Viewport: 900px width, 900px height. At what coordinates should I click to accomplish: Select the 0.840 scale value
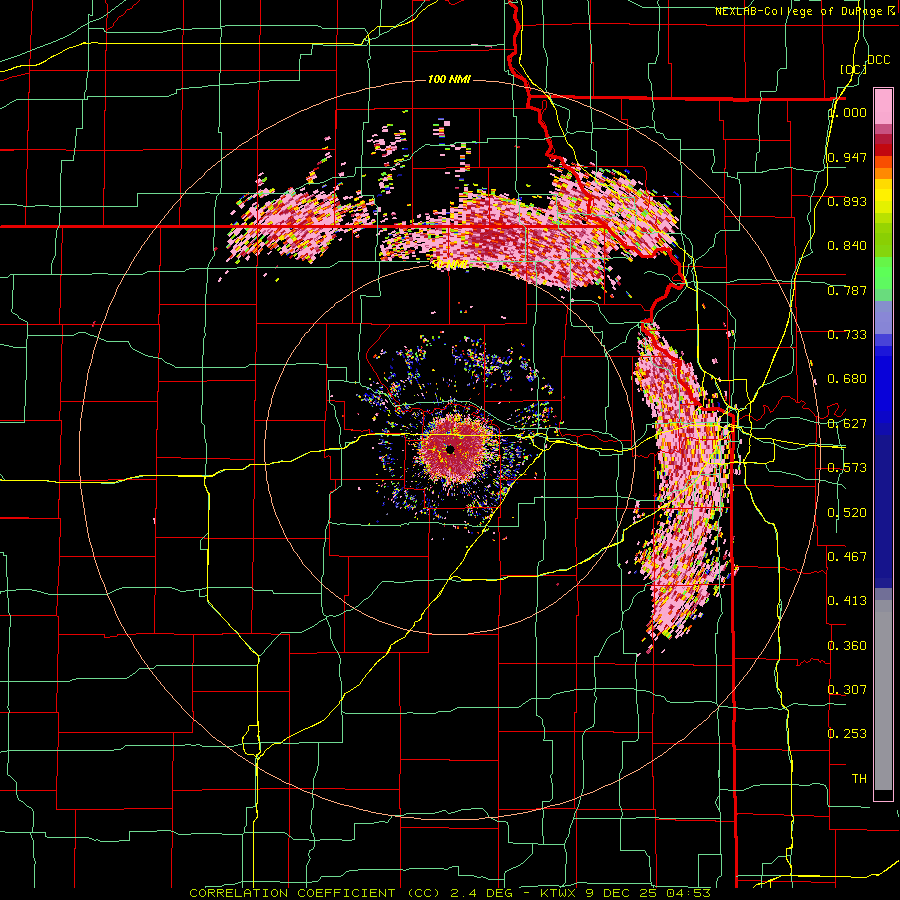[x=847, y=246]
